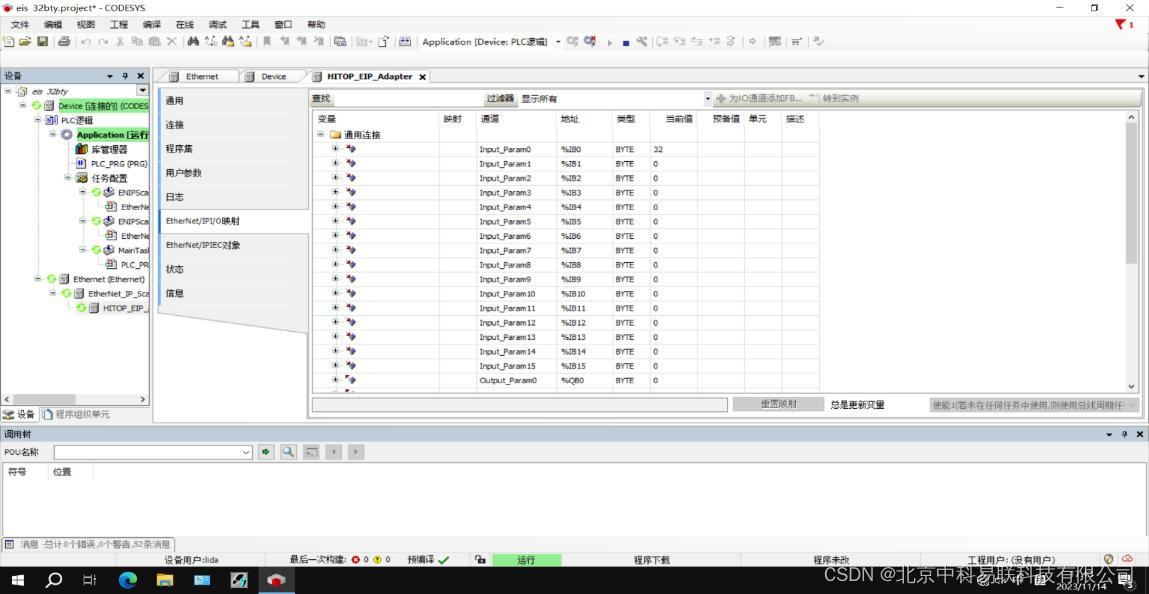1149x594 pixels.
Task: Click the task configuration icon in tree
Action: pos(81,178)
